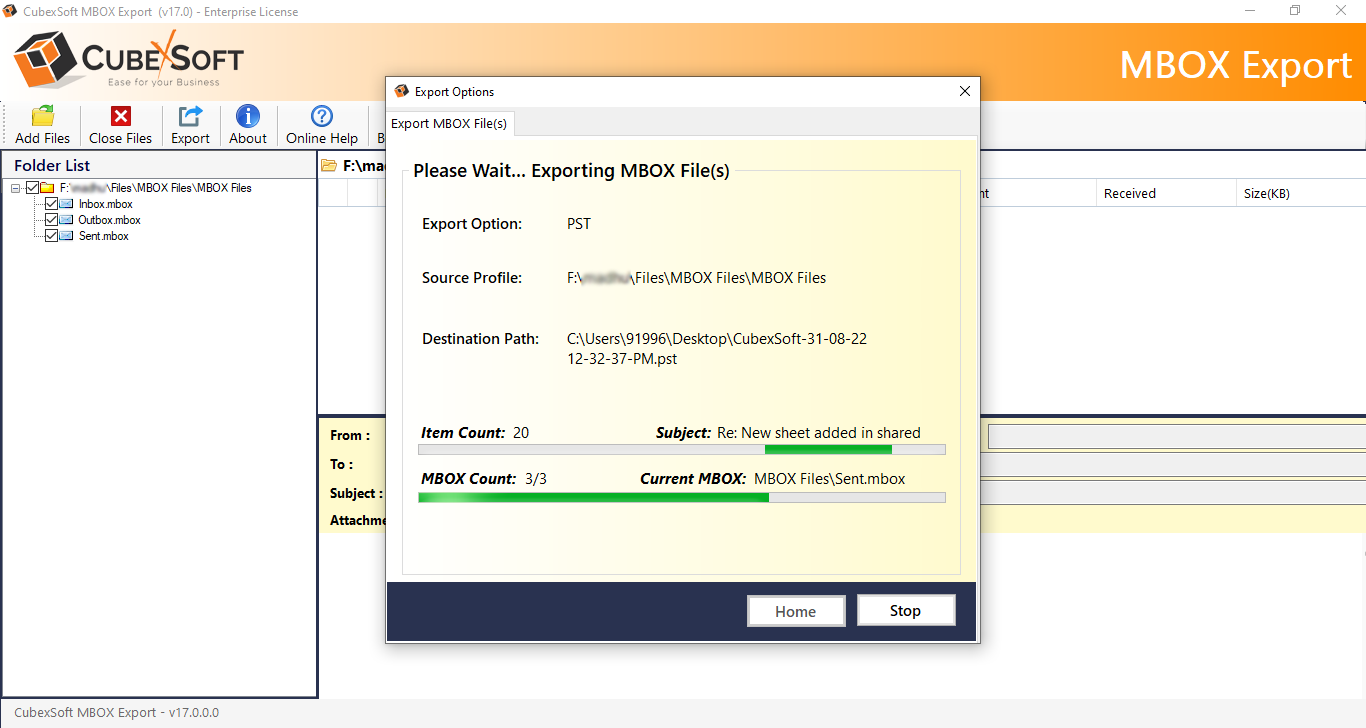The width and height of the screenshot is (1366, 728).
Task: Select the Export MBOX File(s) tab
Action: (x=449, y=124)
